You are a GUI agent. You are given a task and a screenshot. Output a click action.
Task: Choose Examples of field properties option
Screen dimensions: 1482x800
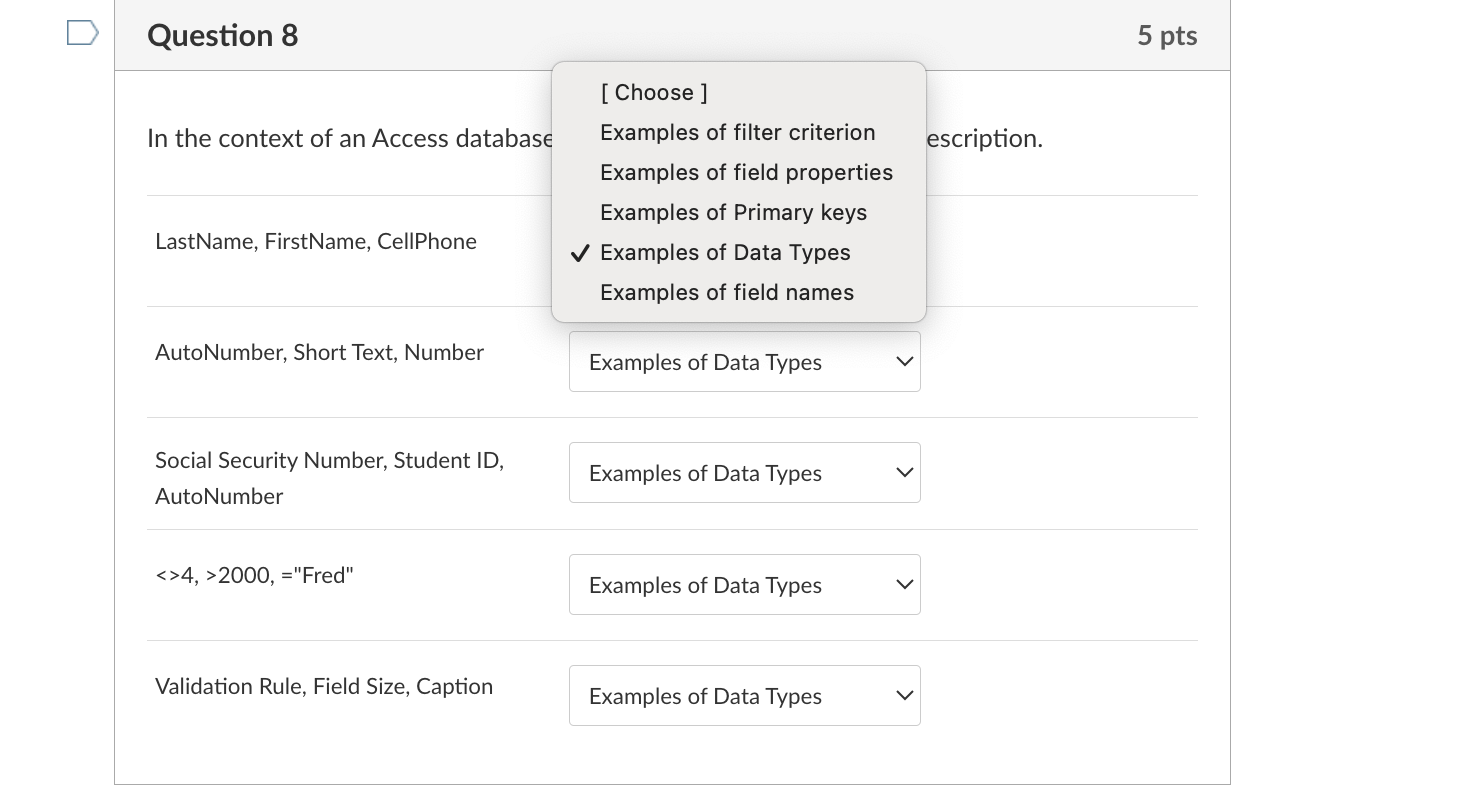746,172
